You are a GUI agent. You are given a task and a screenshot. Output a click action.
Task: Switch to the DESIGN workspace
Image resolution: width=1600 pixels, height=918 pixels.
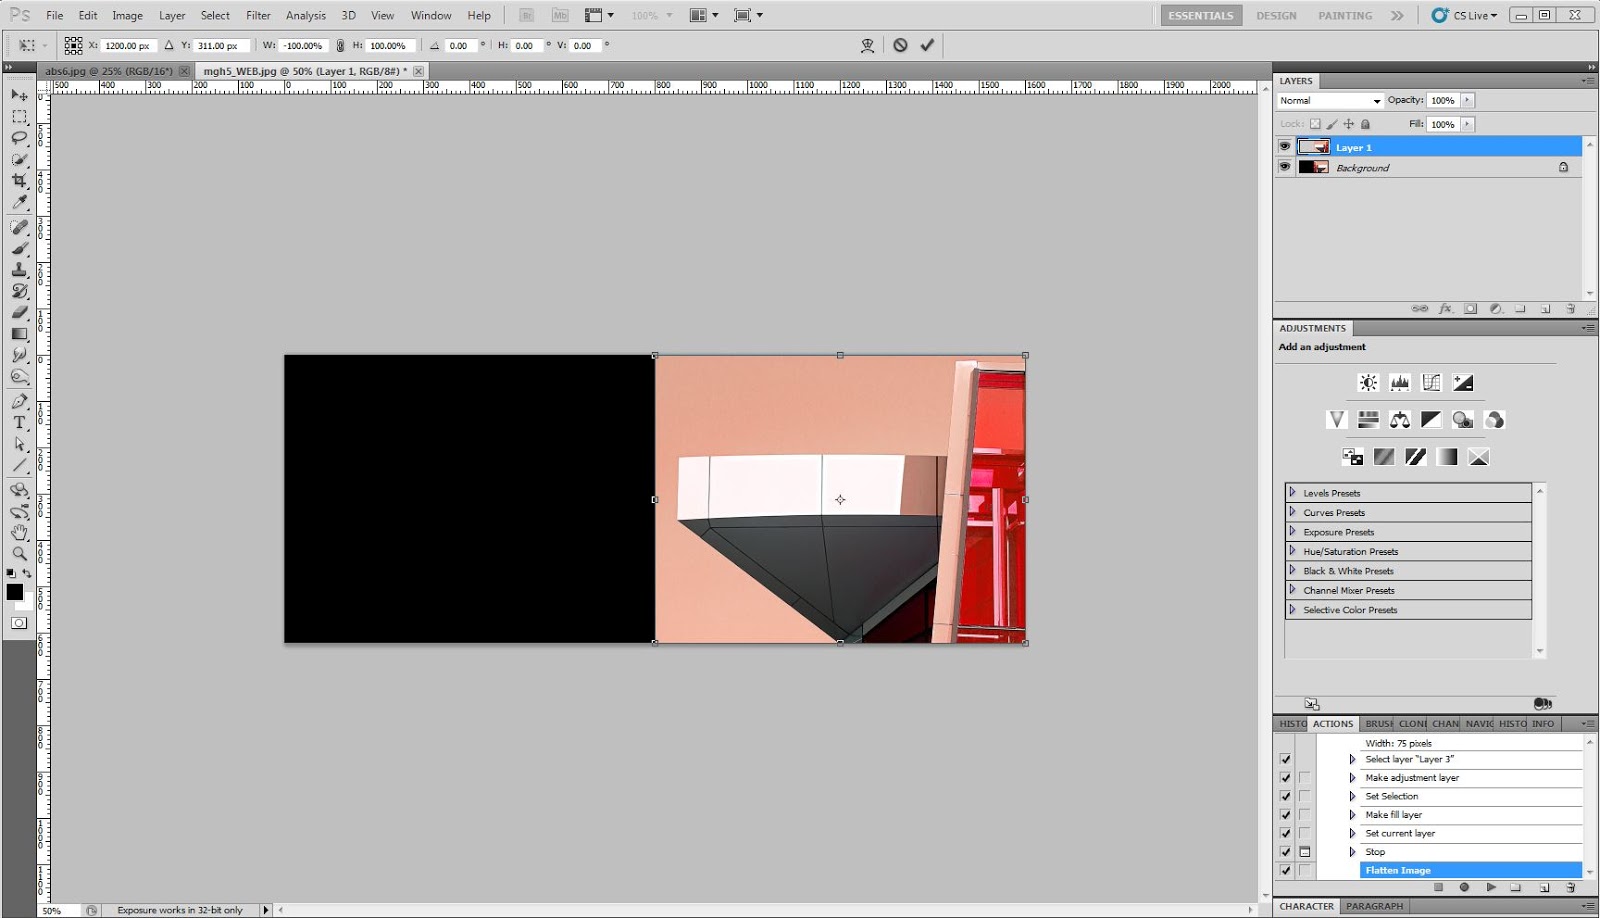tap(1276, 15)
